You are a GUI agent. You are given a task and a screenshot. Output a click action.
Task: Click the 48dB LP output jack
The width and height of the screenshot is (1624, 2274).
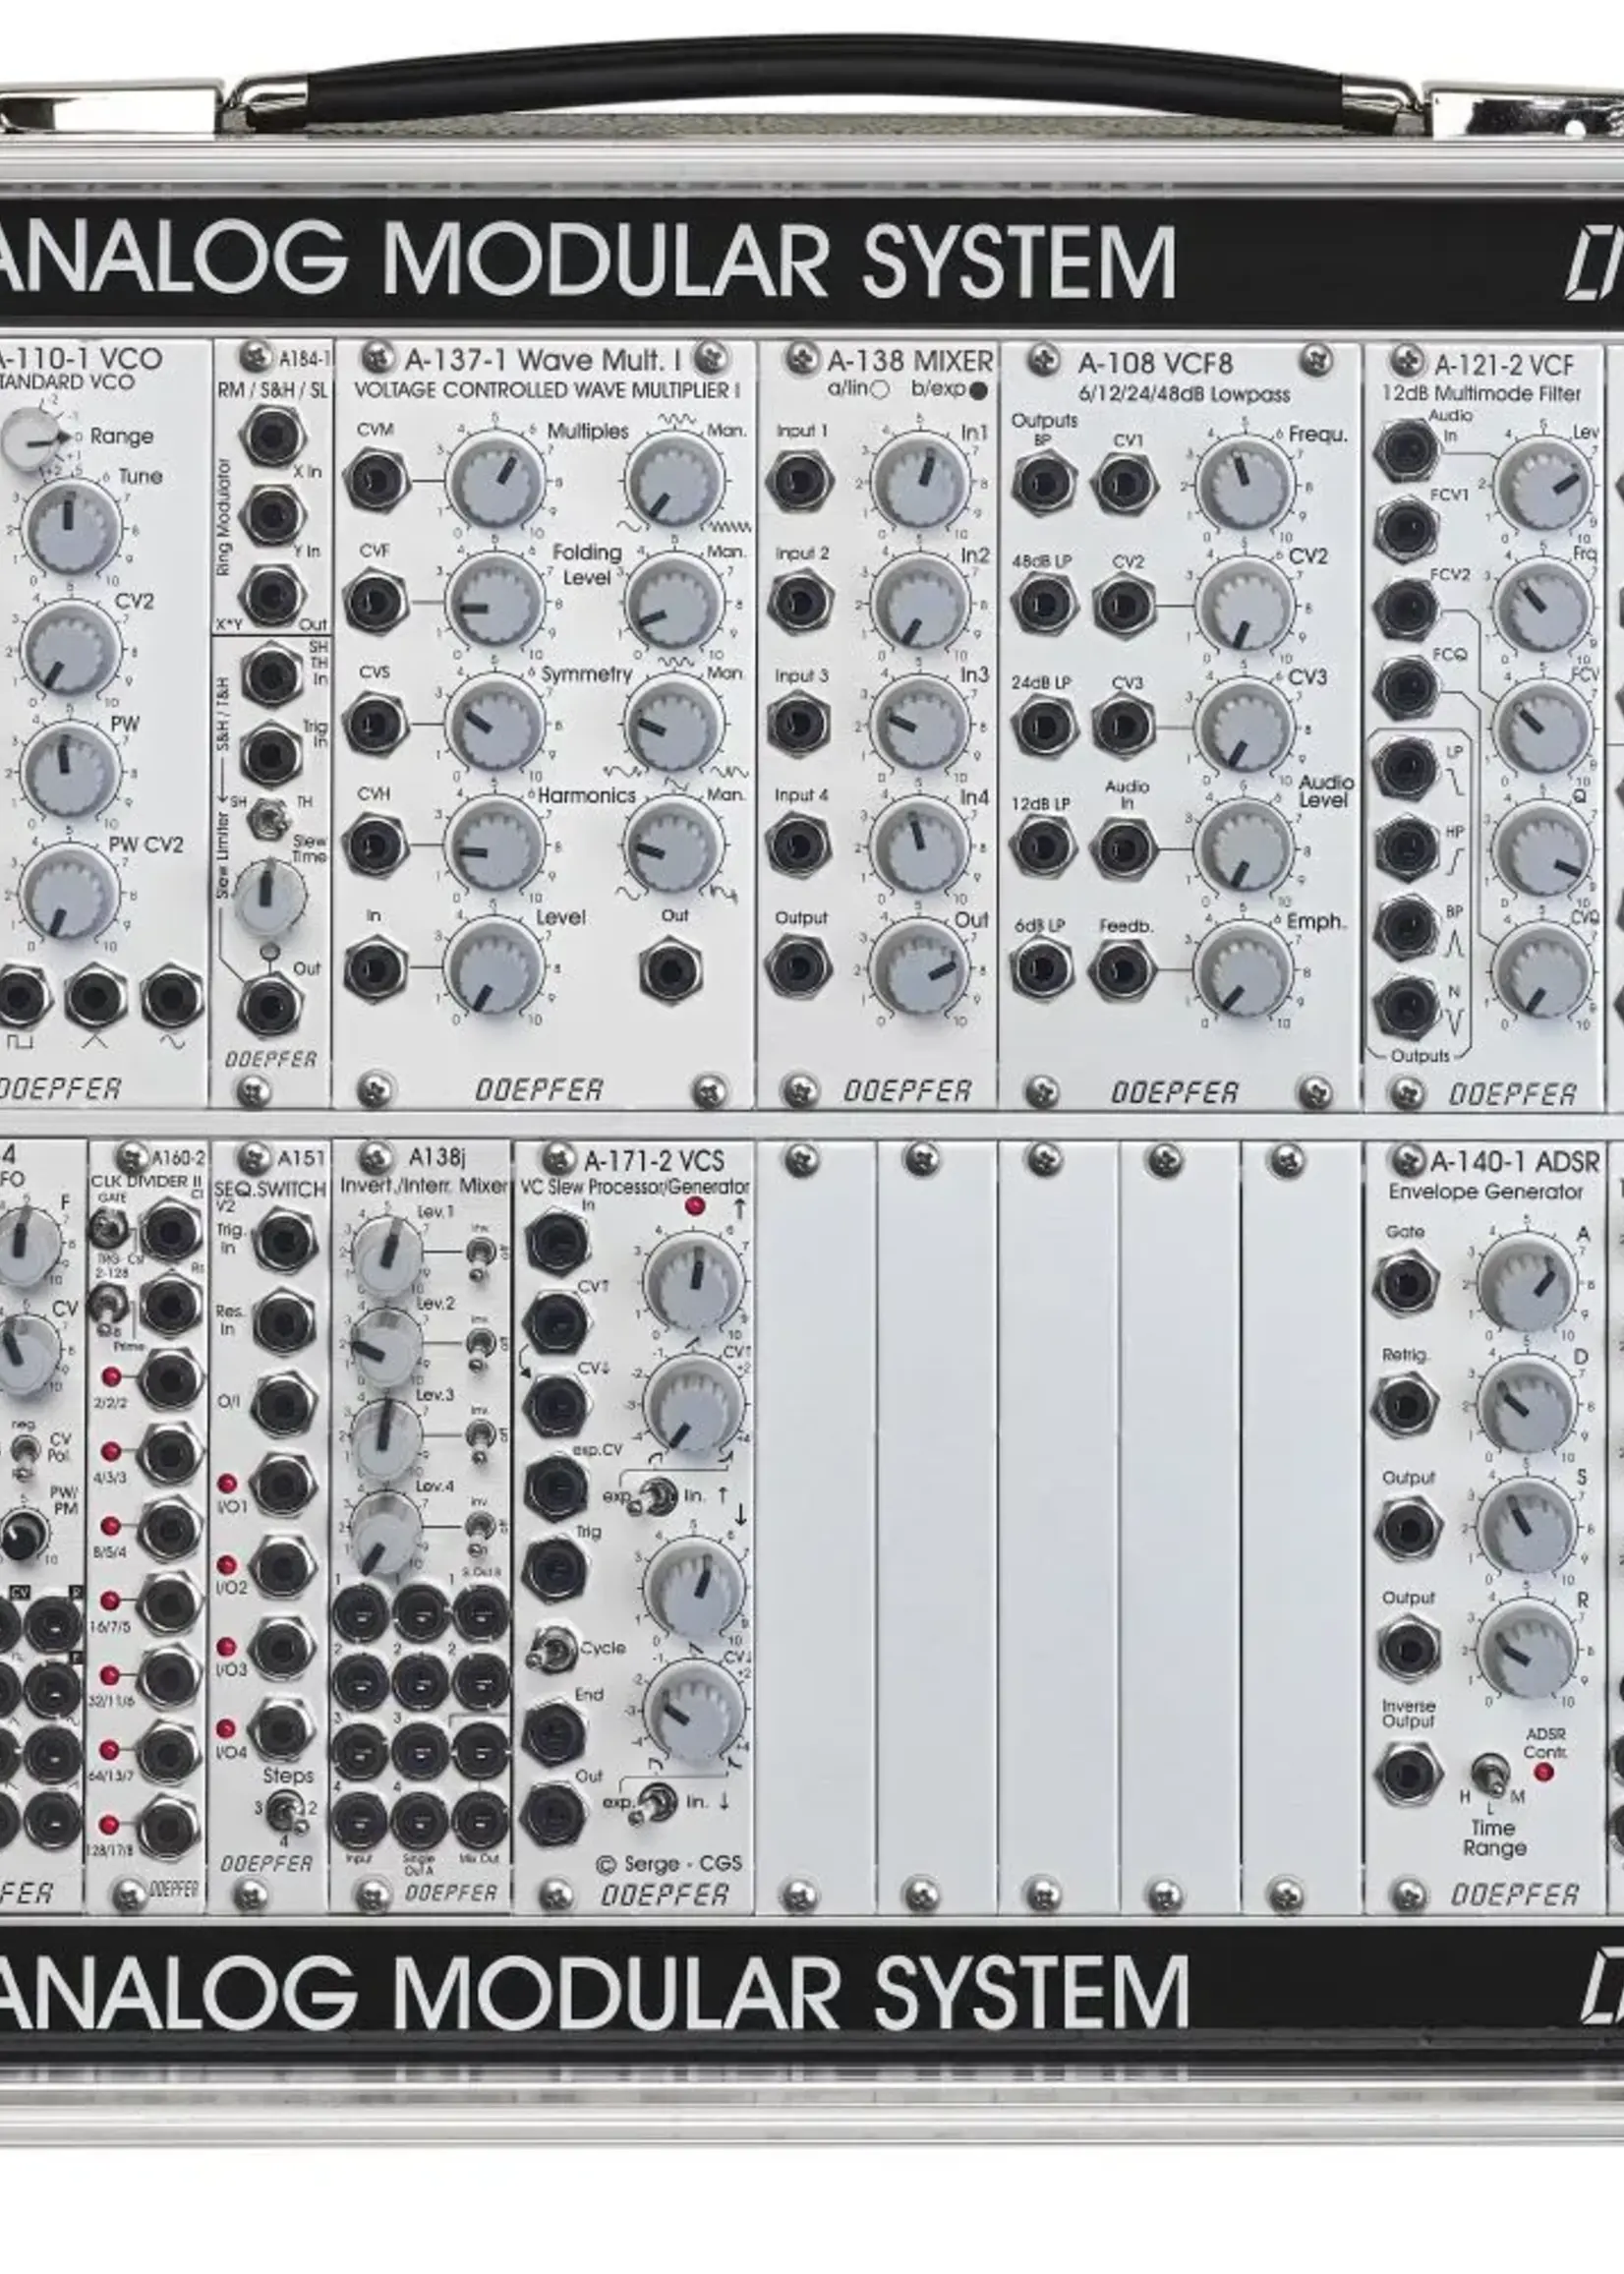[x=1043, y=605]
